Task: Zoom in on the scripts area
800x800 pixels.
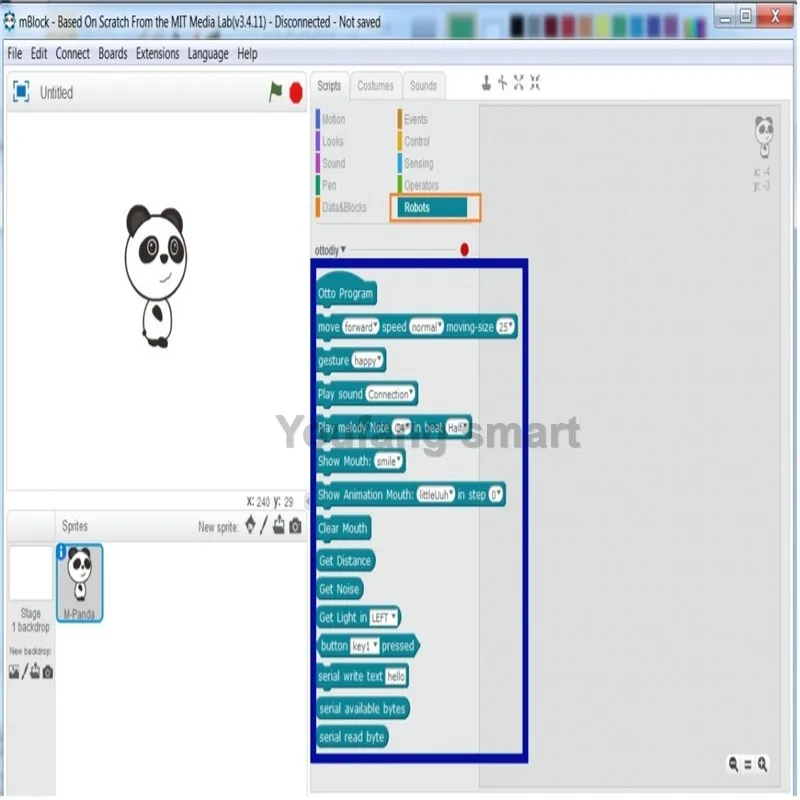Action: 762,764
